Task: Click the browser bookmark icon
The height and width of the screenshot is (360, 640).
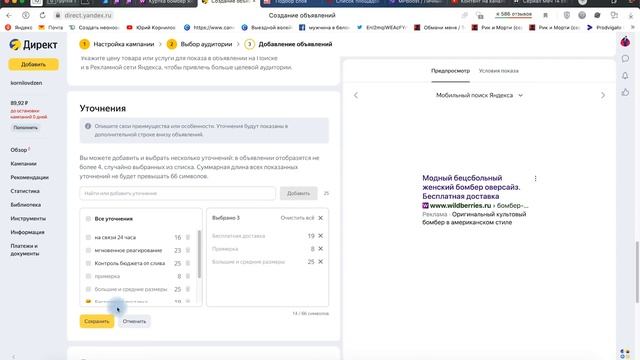Action: point(545,16)
